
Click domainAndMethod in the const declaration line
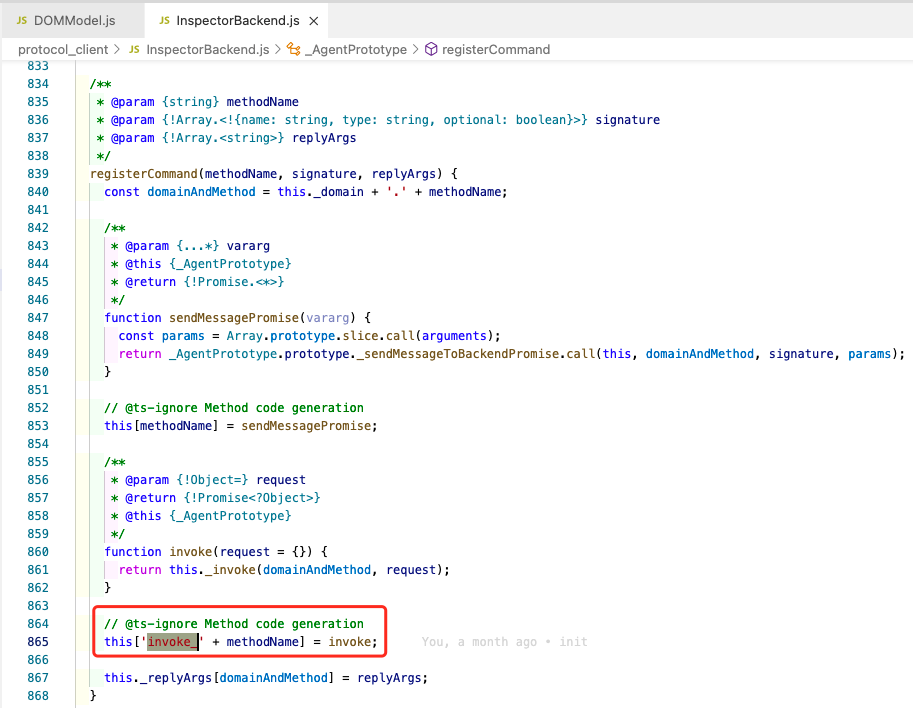pos(201,192)
